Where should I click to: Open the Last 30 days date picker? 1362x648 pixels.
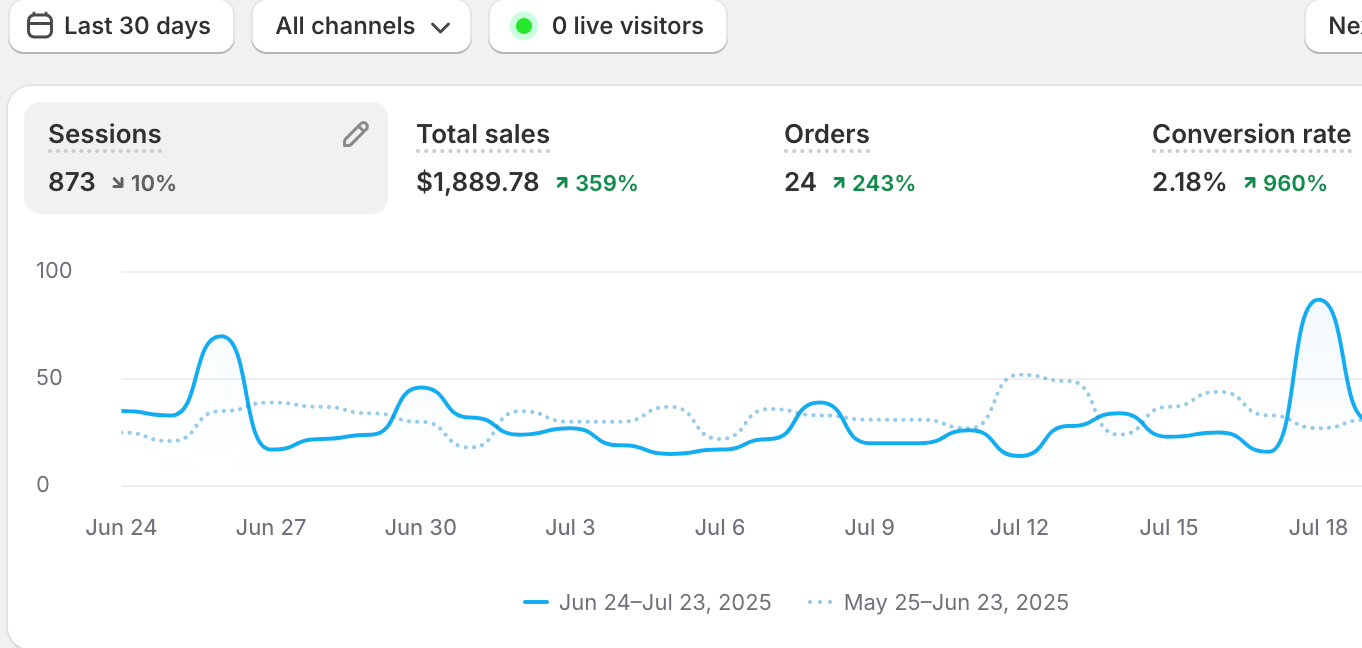pyautogui.click(x=121, y=26)
